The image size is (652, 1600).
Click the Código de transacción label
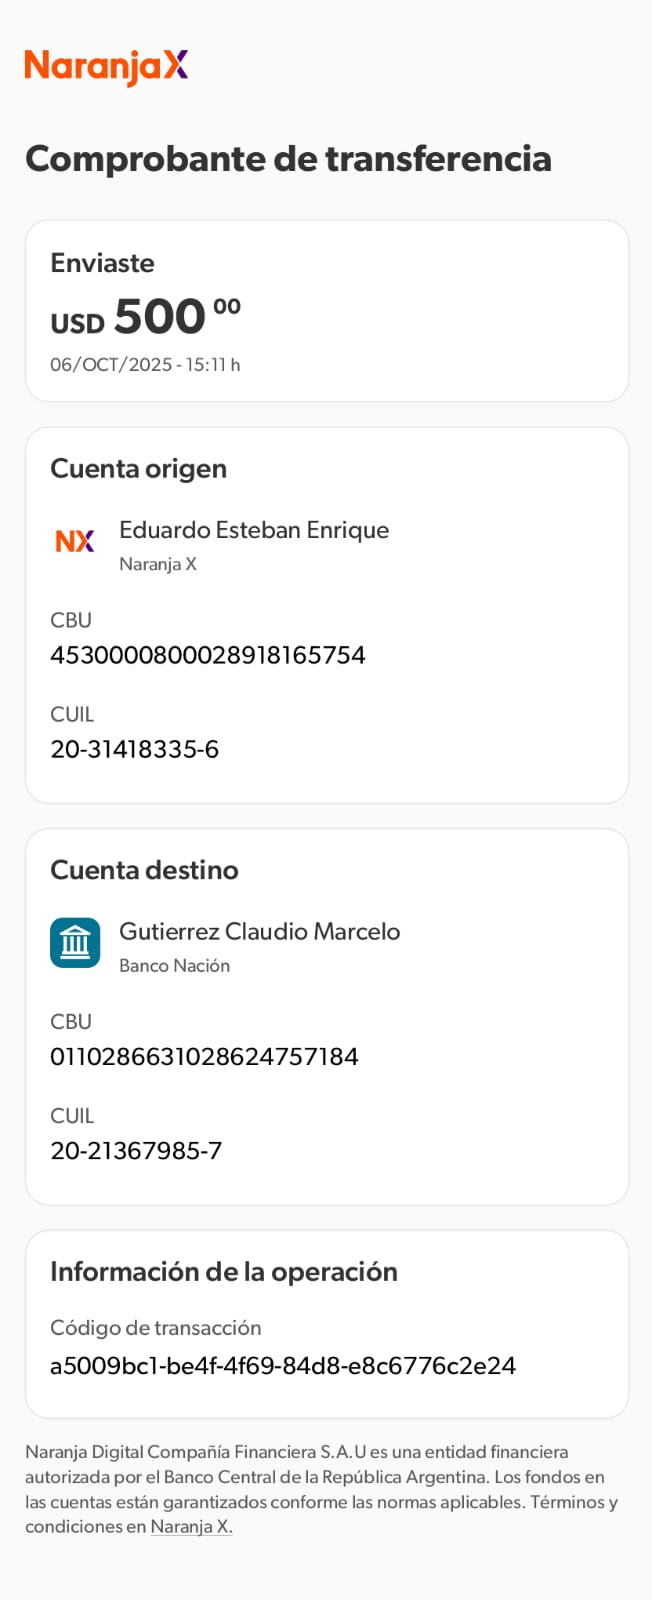click(155, 1328)
